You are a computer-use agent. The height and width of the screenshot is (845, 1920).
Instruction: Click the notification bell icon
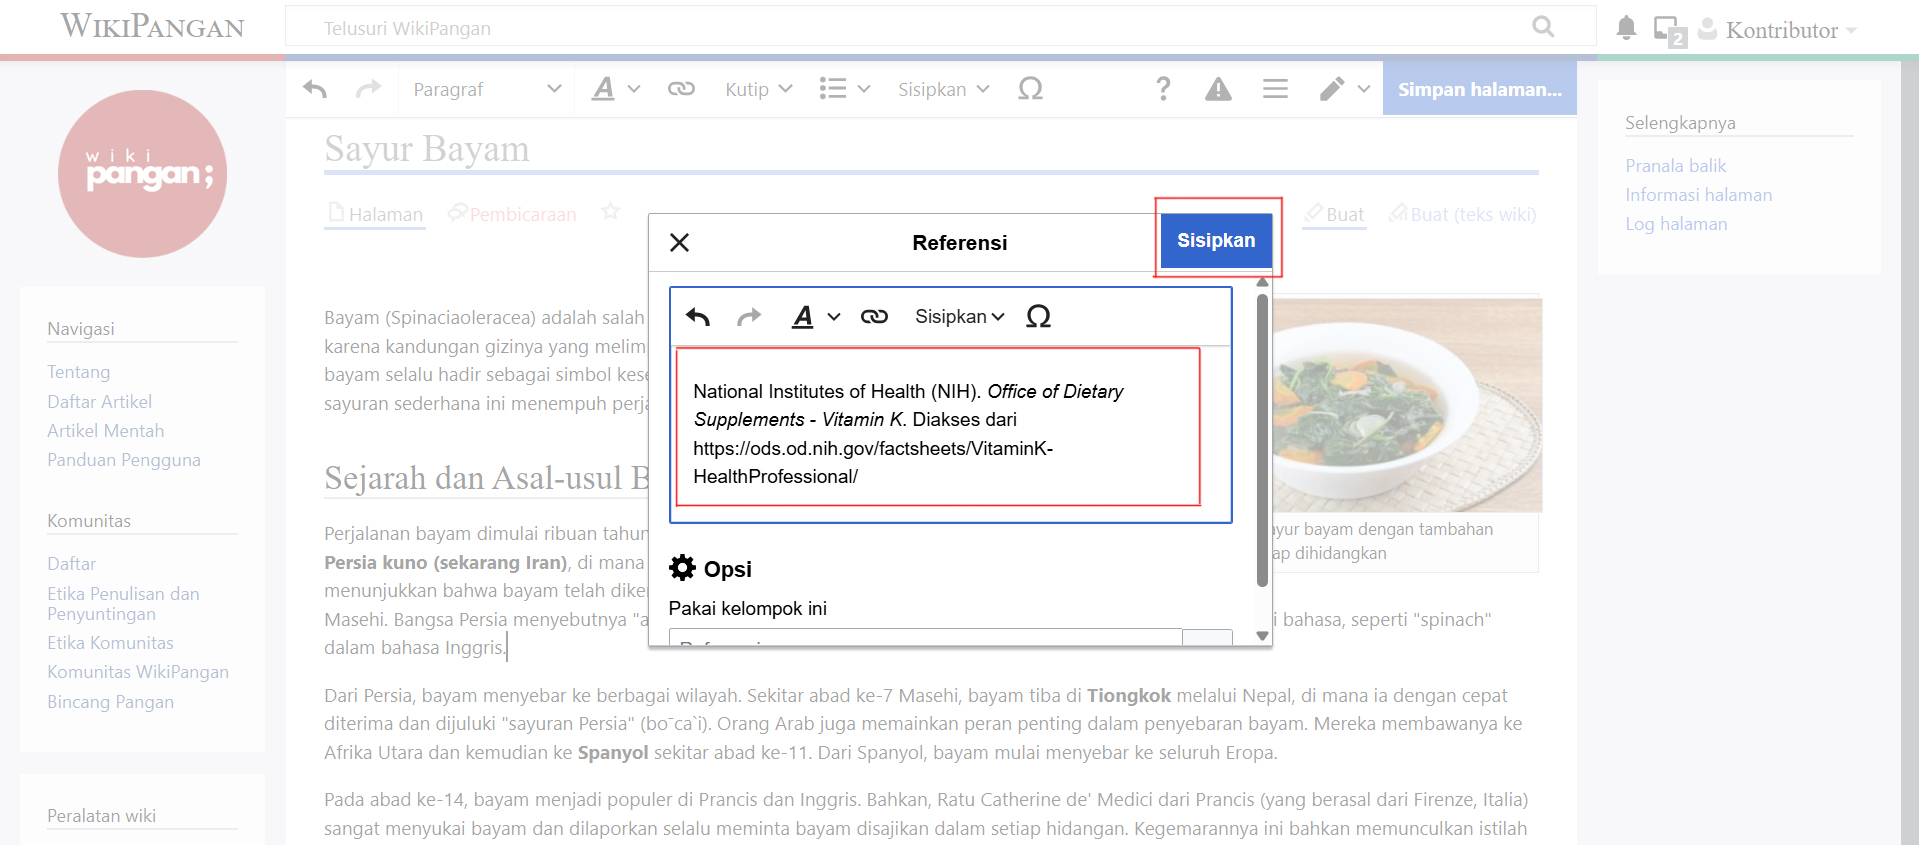pos(1626,29)
